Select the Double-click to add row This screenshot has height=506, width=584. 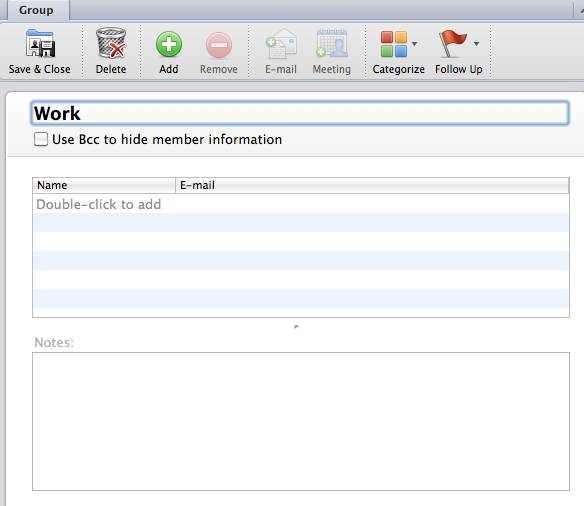pos(301,204)
